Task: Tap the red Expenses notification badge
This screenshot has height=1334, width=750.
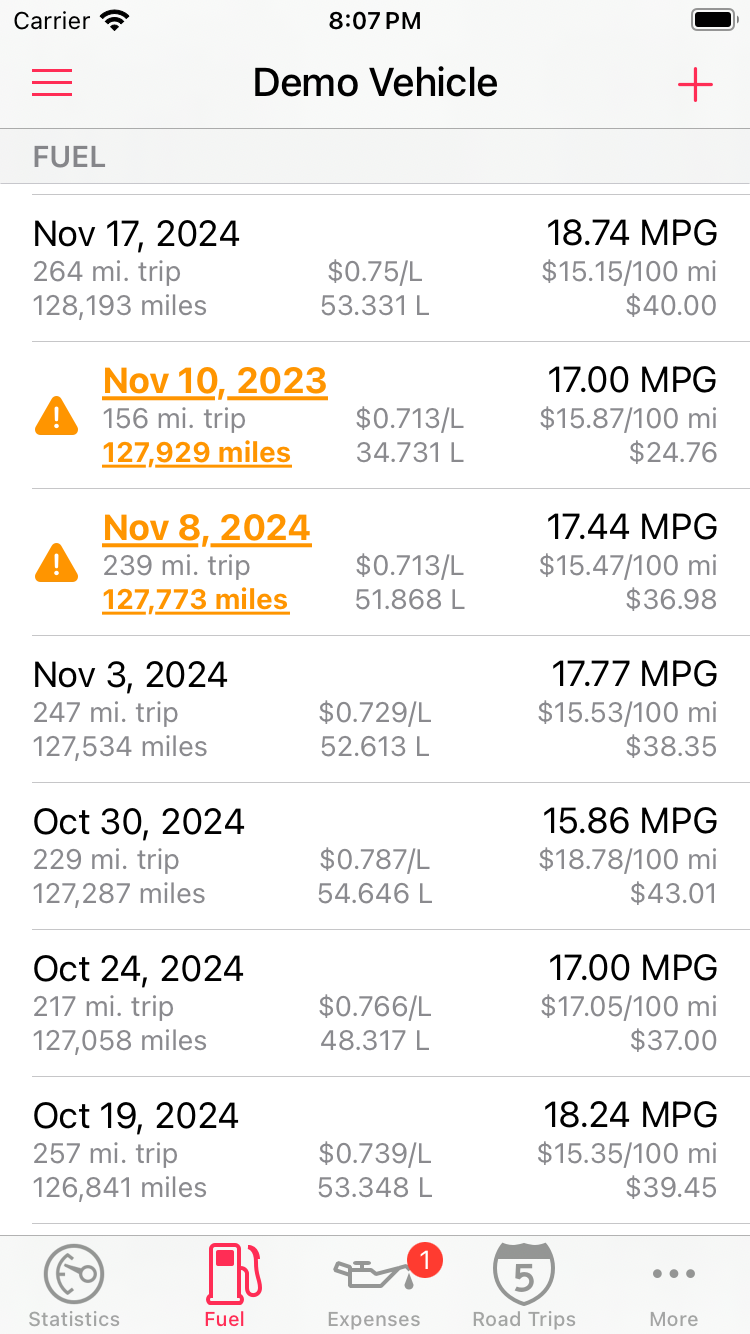Action: click(424, 1260)
